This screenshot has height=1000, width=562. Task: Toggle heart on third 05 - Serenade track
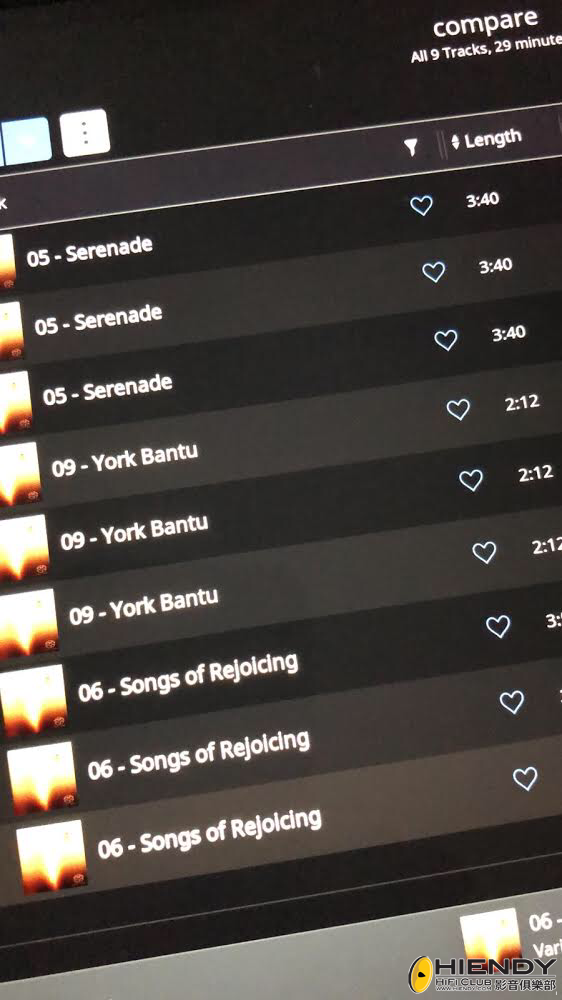pyautogui.click(x=446, y=340)
